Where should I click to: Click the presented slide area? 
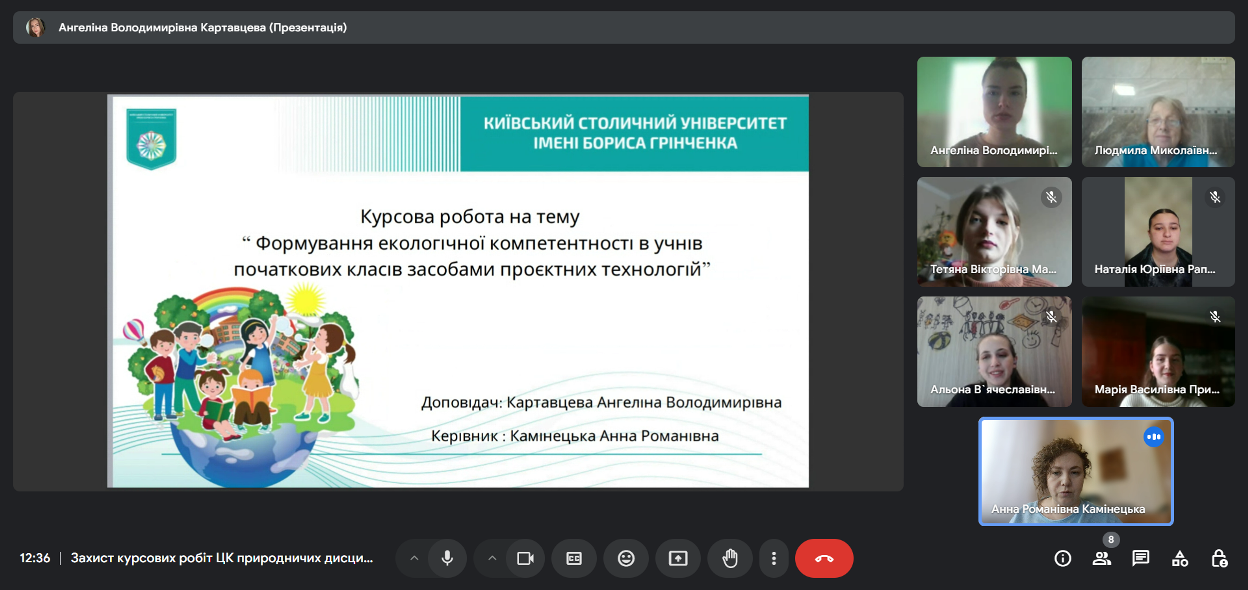[458, 291]
